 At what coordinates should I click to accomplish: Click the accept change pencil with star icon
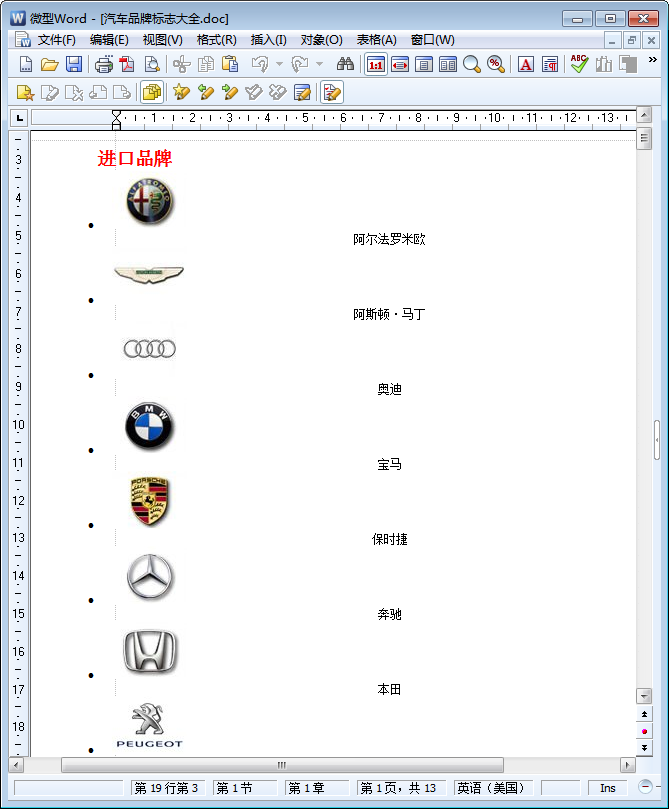click(x=181, y=92)
